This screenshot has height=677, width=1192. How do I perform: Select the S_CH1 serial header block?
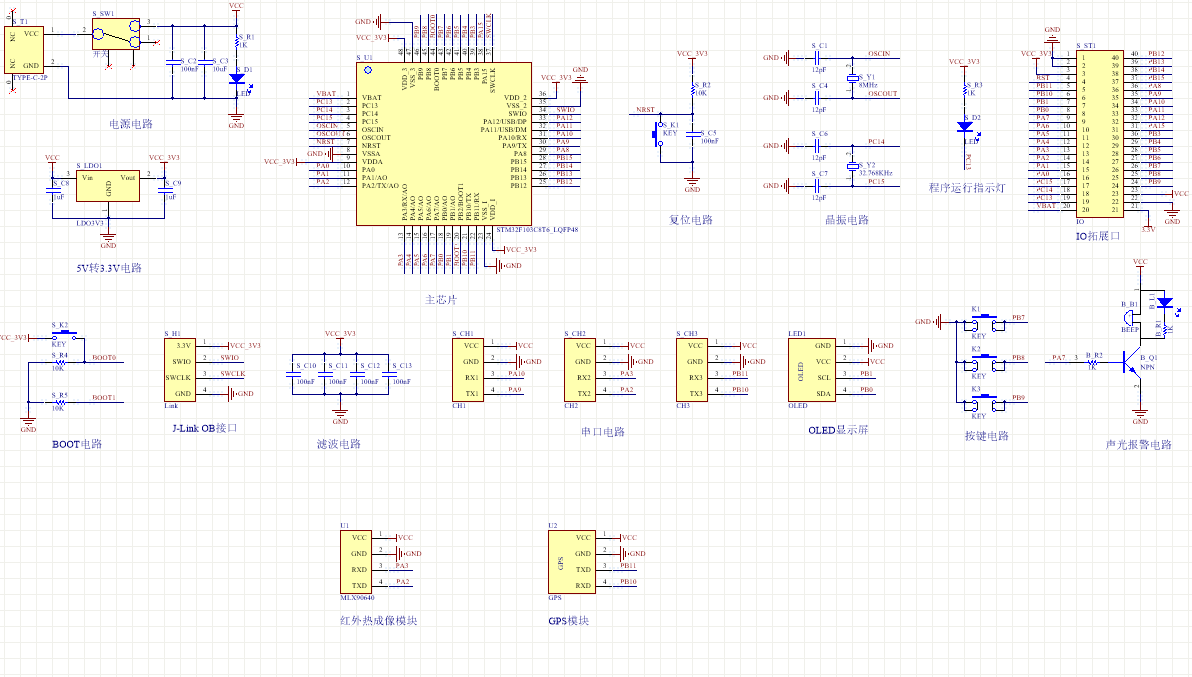(468, 370)
